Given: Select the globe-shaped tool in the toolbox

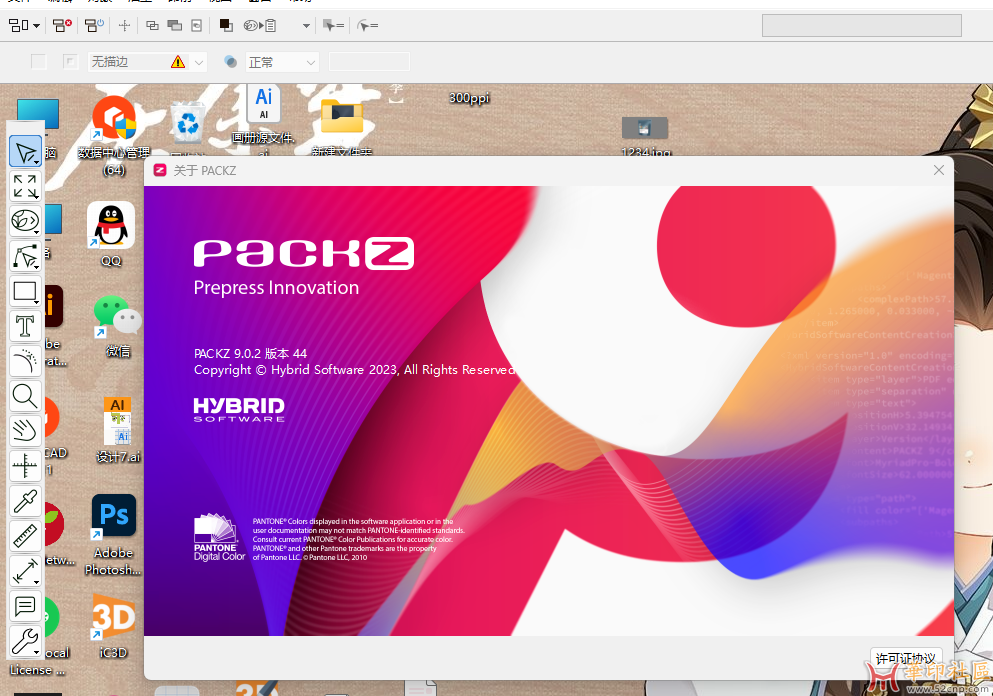Looking at the screenshot, I should [25, 221].
